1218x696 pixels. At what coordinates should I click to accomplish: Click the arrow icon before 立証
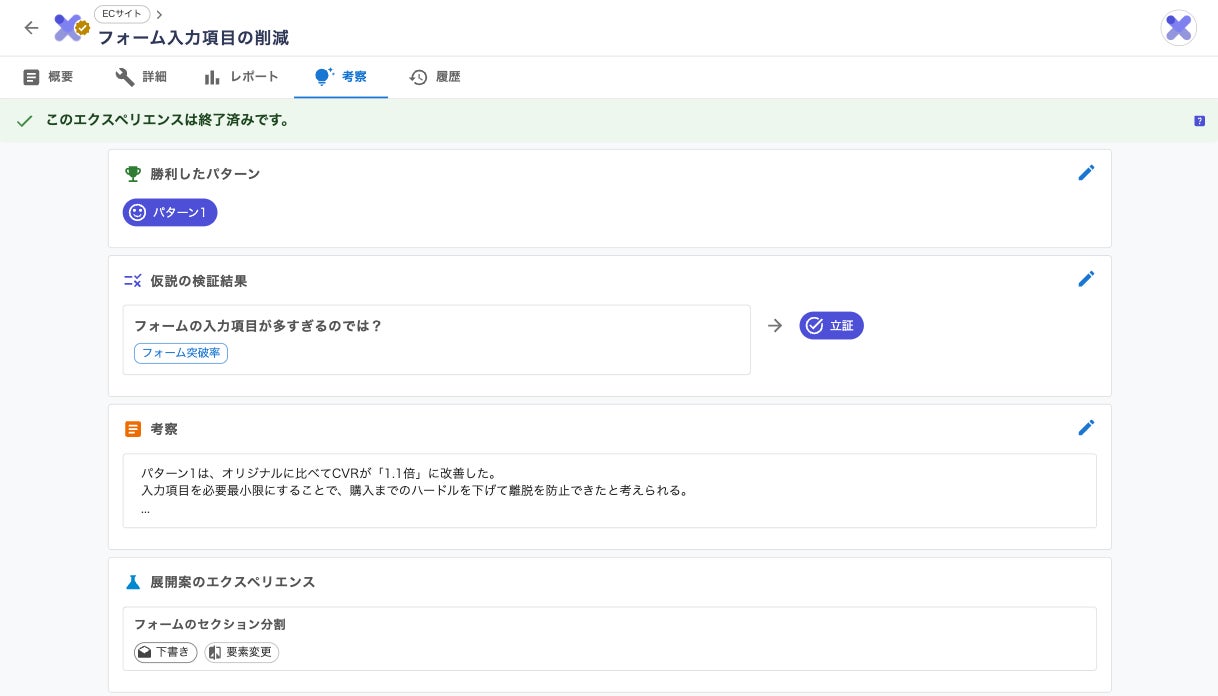(x=775, y=326)
